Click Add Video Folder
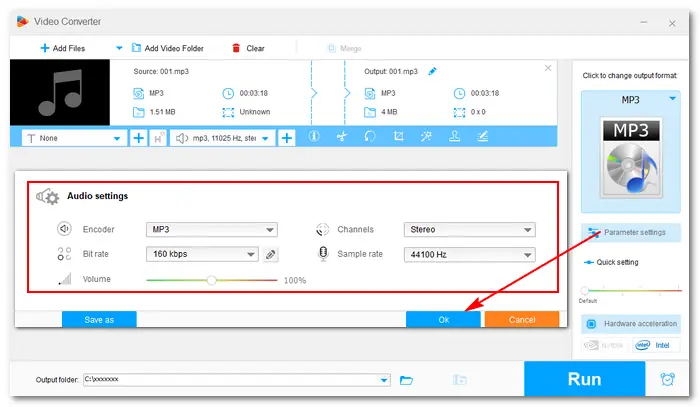The width and height of the screenshot is (700, 407). [168, 48]
